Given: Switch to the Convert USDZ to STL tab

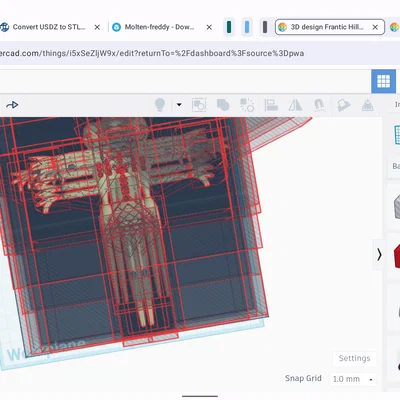Looking at the screenshot, I should [50, 27].
